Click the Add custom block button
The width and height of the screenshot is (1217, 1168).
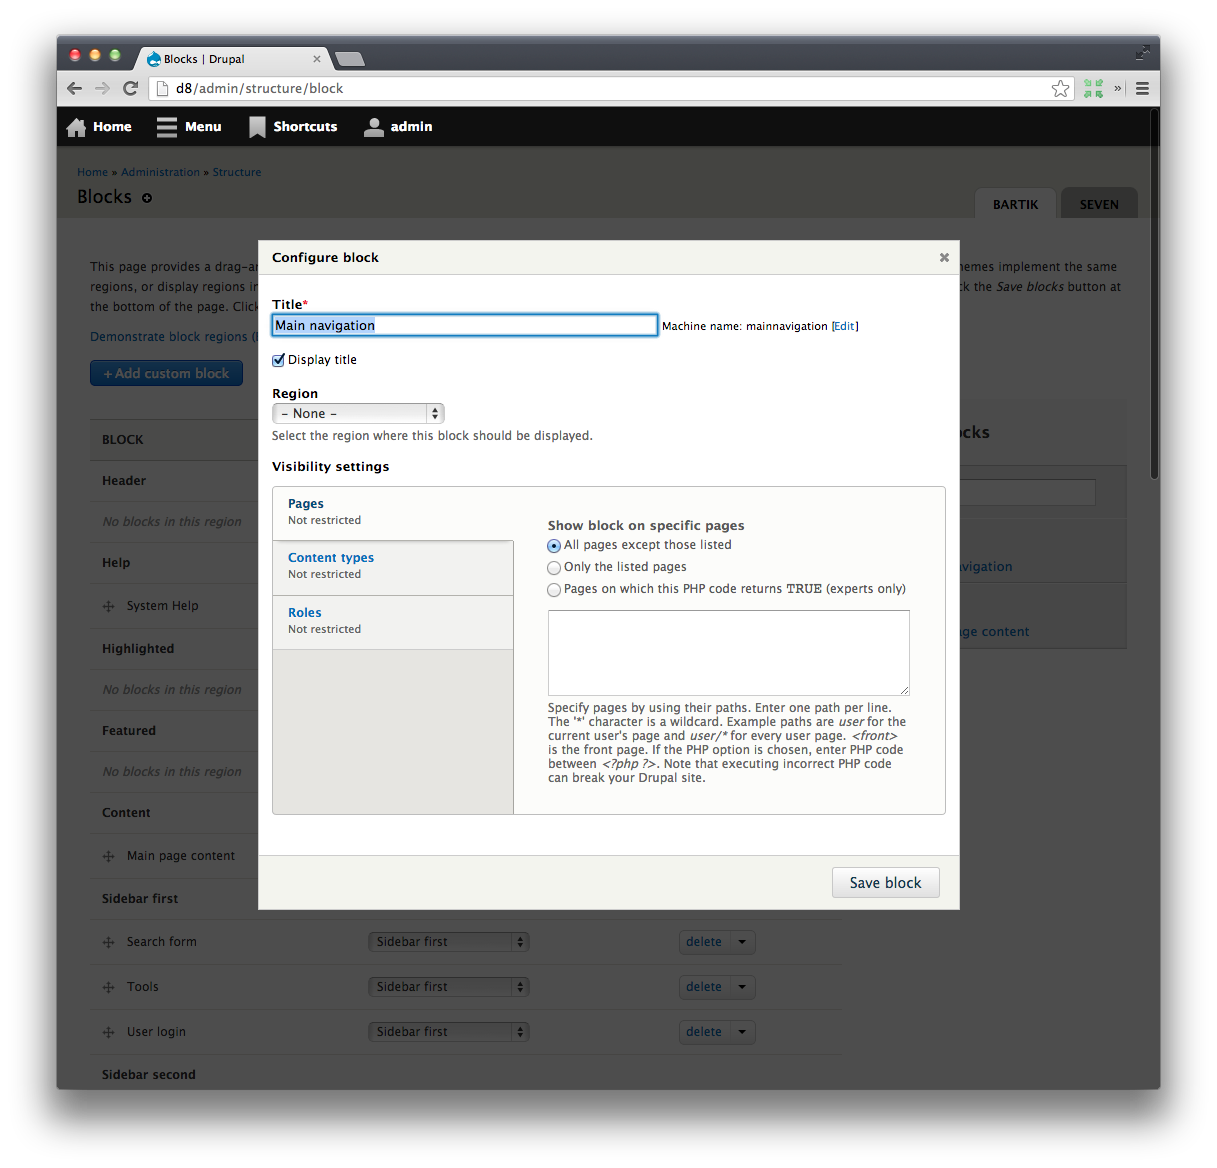(x=166, y=374)
